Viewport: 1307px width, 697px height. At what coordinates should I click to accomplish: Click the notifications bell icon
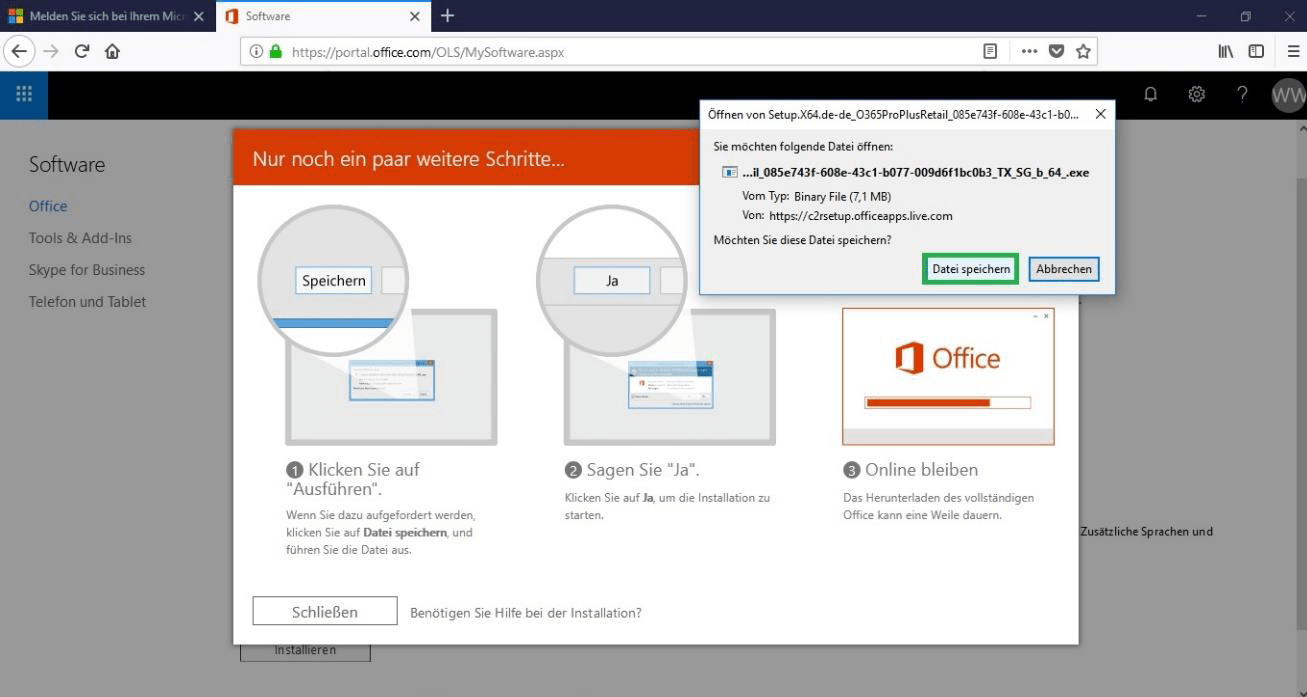(x=1151, y=94)
